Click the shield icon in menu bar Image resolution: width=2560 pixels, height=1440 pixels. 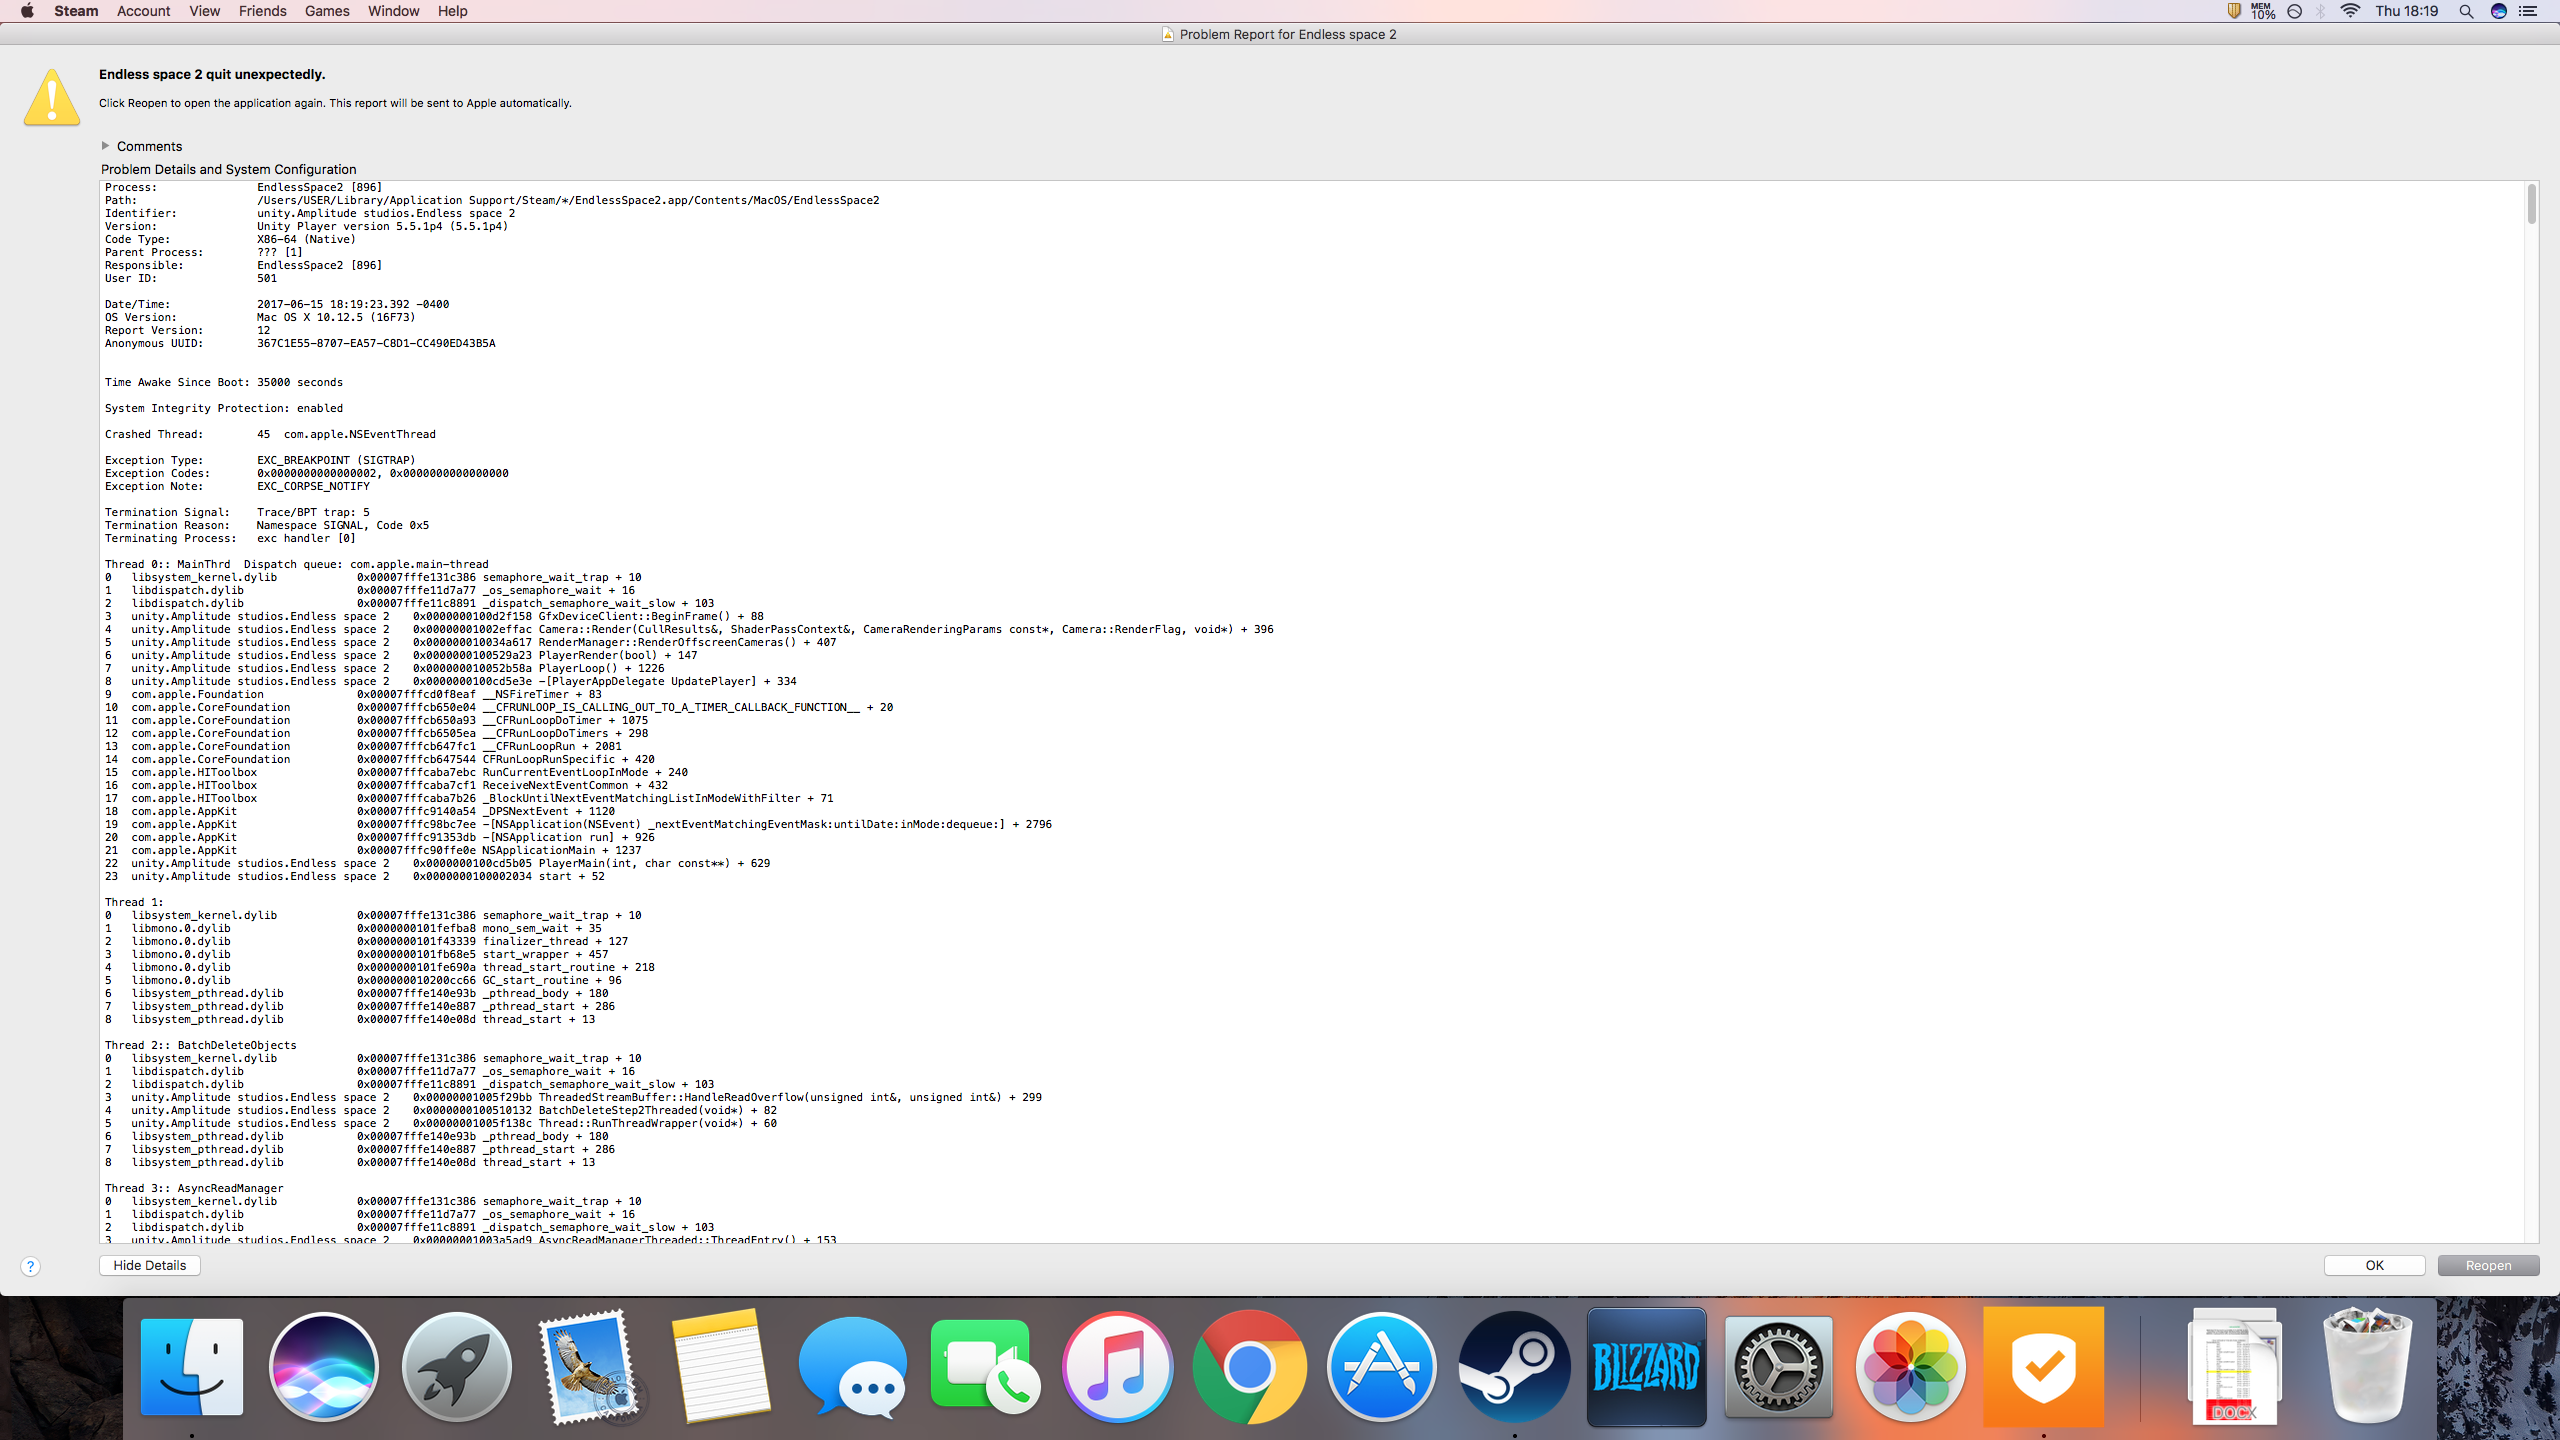click(2233, 11)
